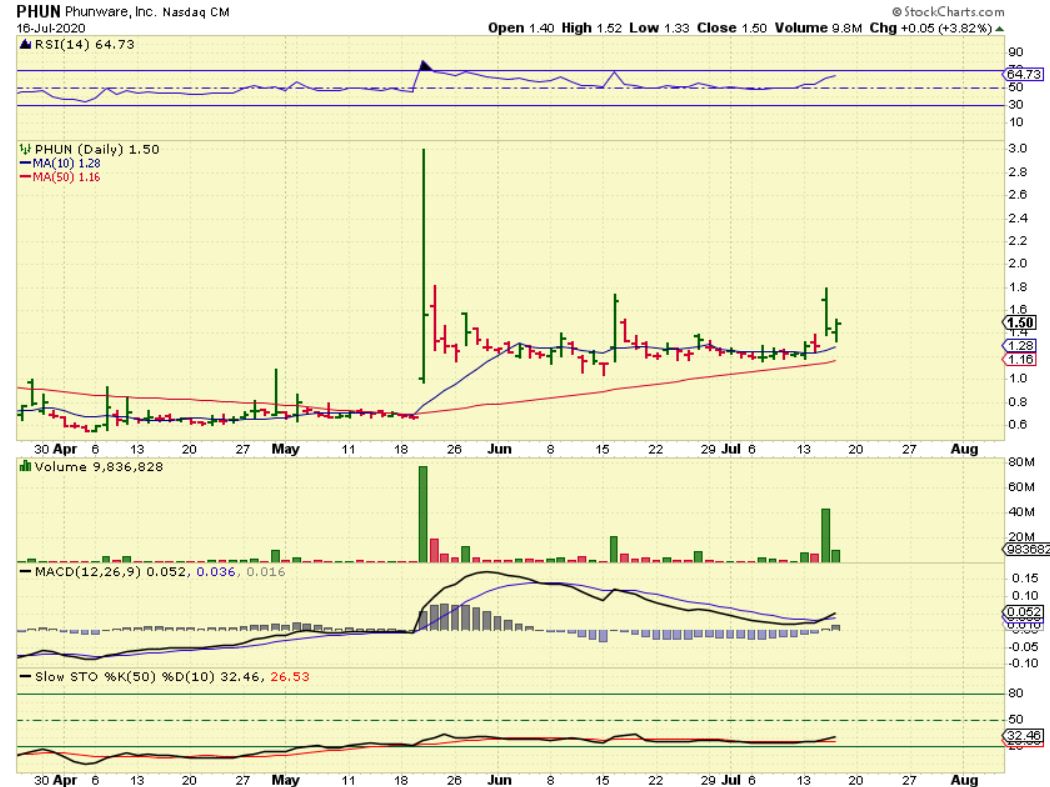Click the 1.0 price axis label
This screenshot has width=1050, height=787.
pyautogui.click(x=1018, y=378)
